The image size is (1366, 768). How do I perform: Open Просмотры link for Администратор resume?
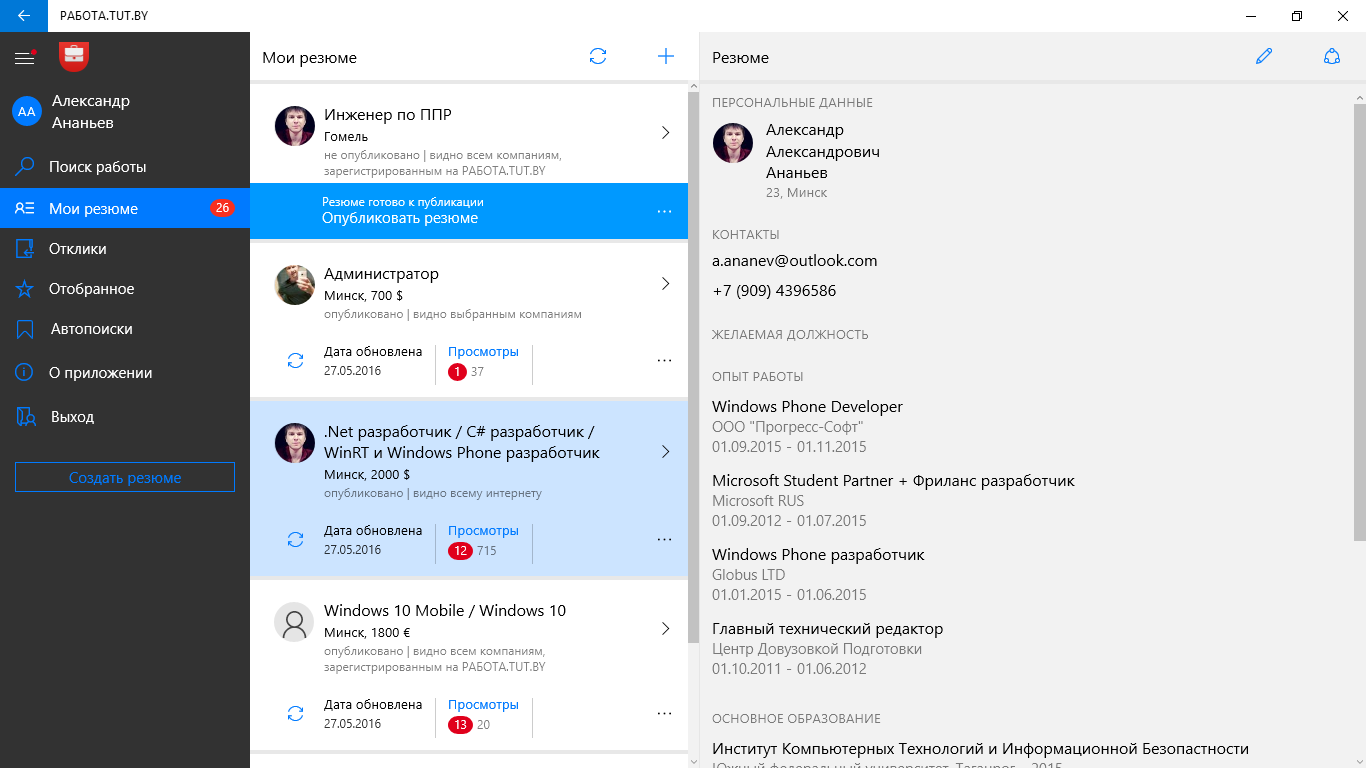(x=483, y=352)
